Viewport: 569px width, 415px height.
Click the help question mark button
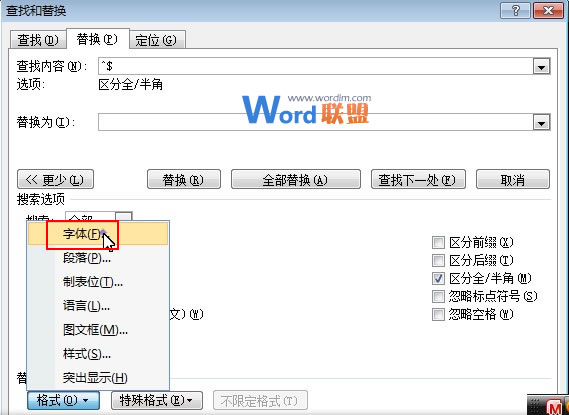click(x=515, y=11)
